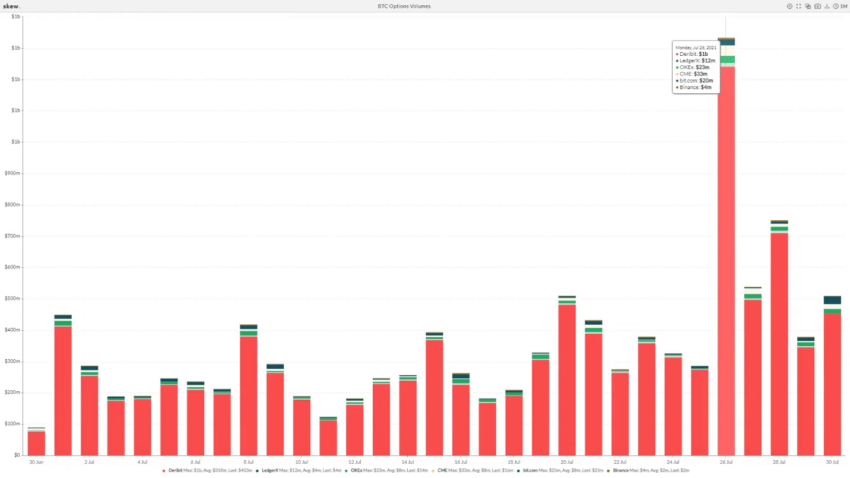The image size is (850, 478).
Task: Click the skew. logo
Action: (11, 6)
